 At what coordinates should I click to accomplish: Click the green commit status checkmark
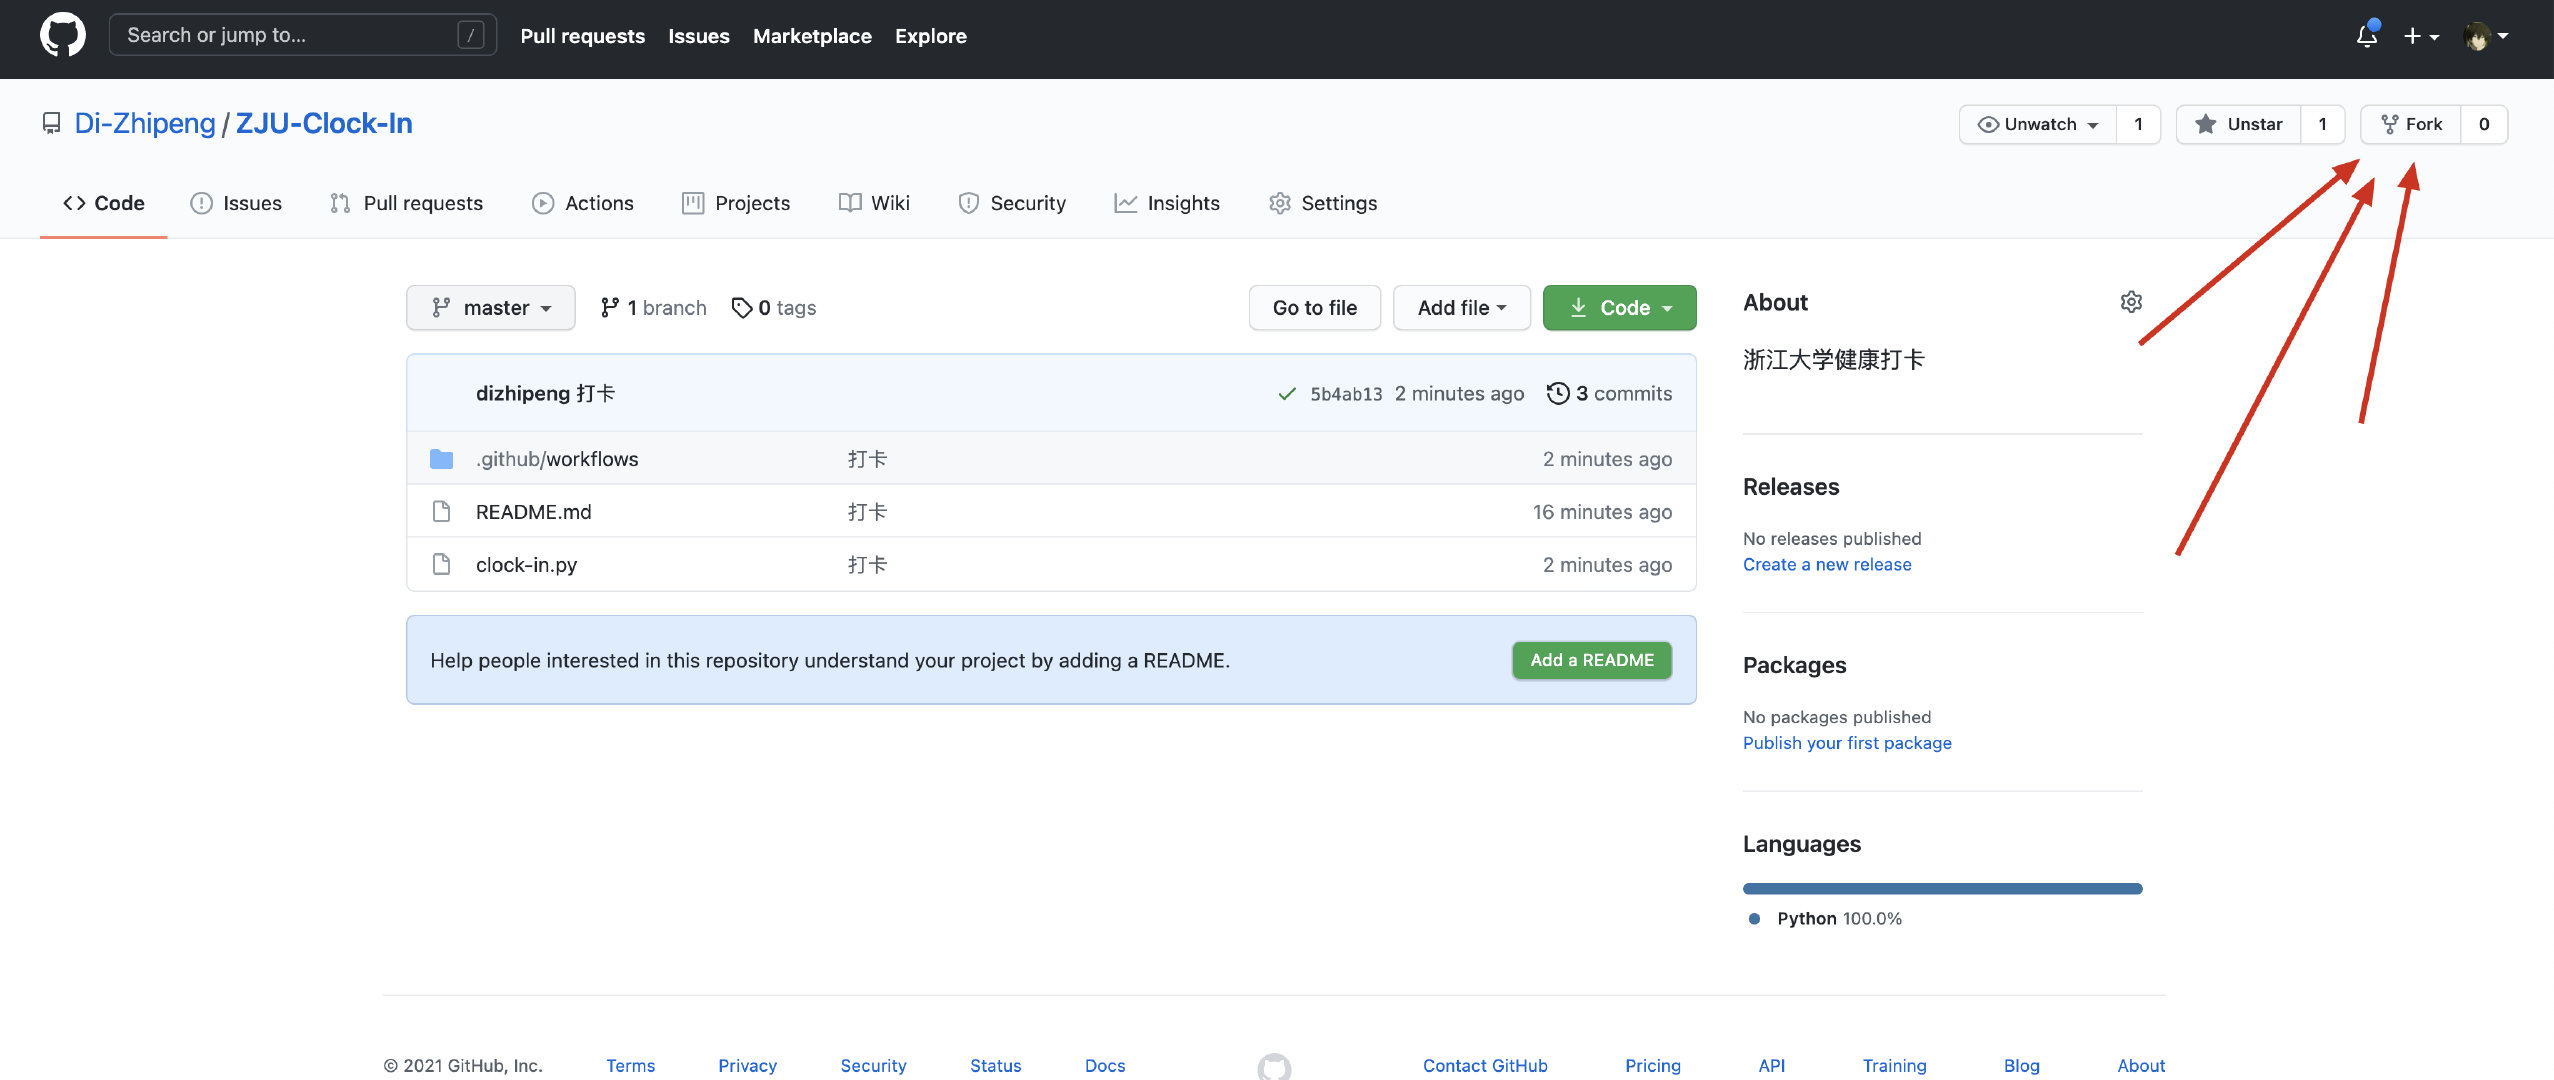coord(1287,394)
